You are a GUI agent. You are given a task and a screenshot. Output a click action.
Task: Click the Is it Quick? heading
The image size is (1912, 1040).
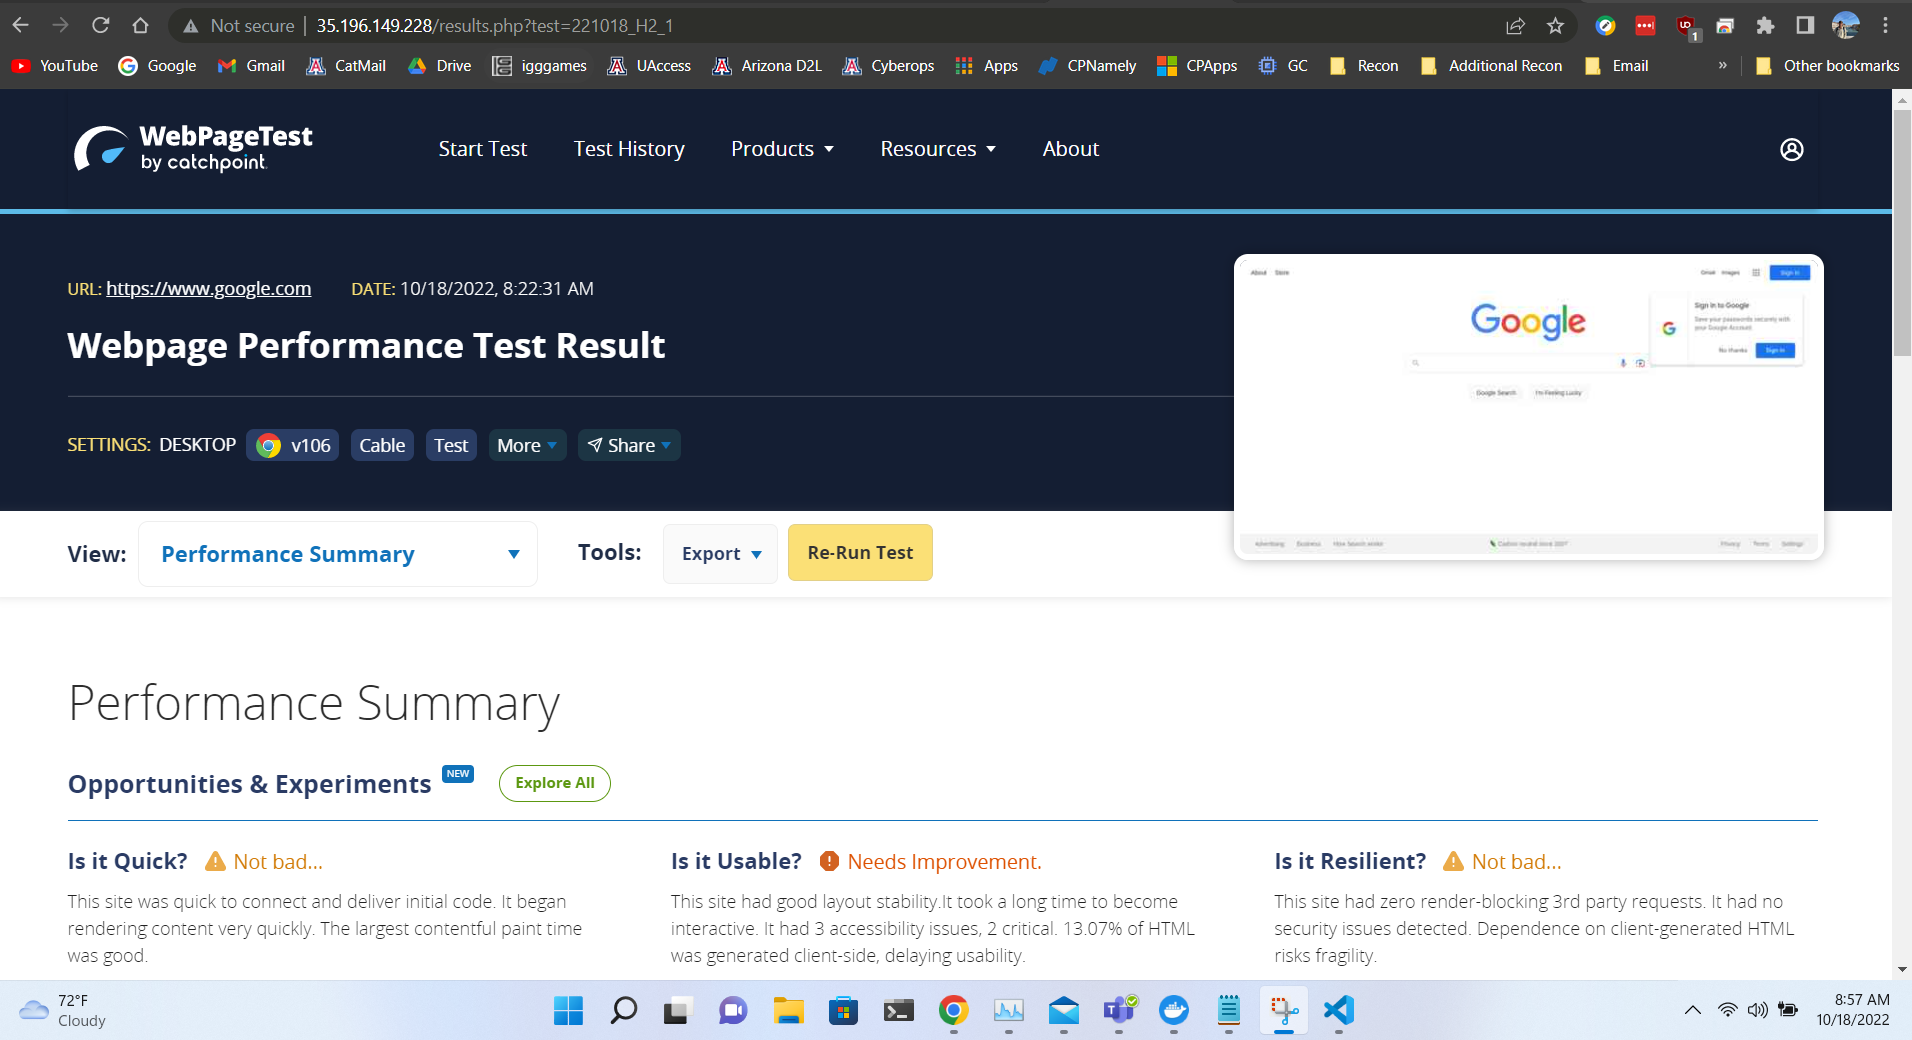click(x=128, y=862)
